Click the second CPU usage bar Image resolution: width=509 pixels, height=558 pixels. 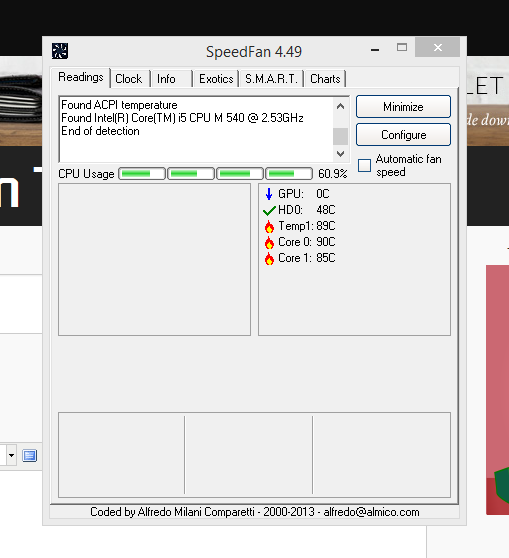click(x=191, y=174)
